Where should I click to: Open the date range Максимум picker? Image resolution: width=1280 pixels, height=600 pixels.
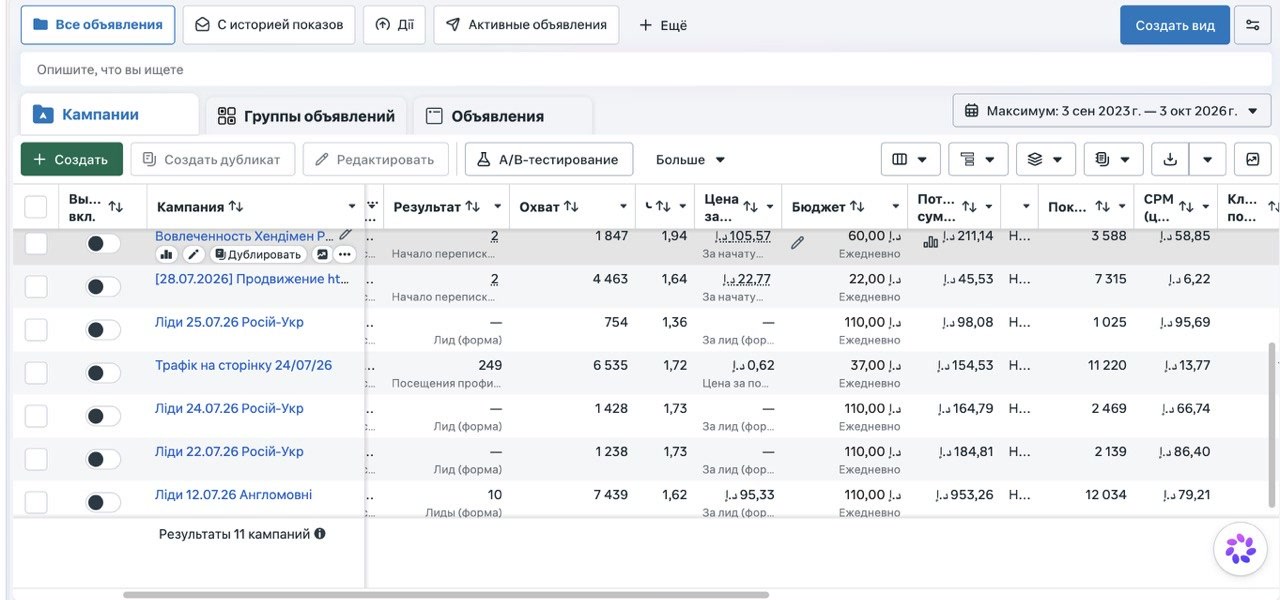pos(1112,111)
